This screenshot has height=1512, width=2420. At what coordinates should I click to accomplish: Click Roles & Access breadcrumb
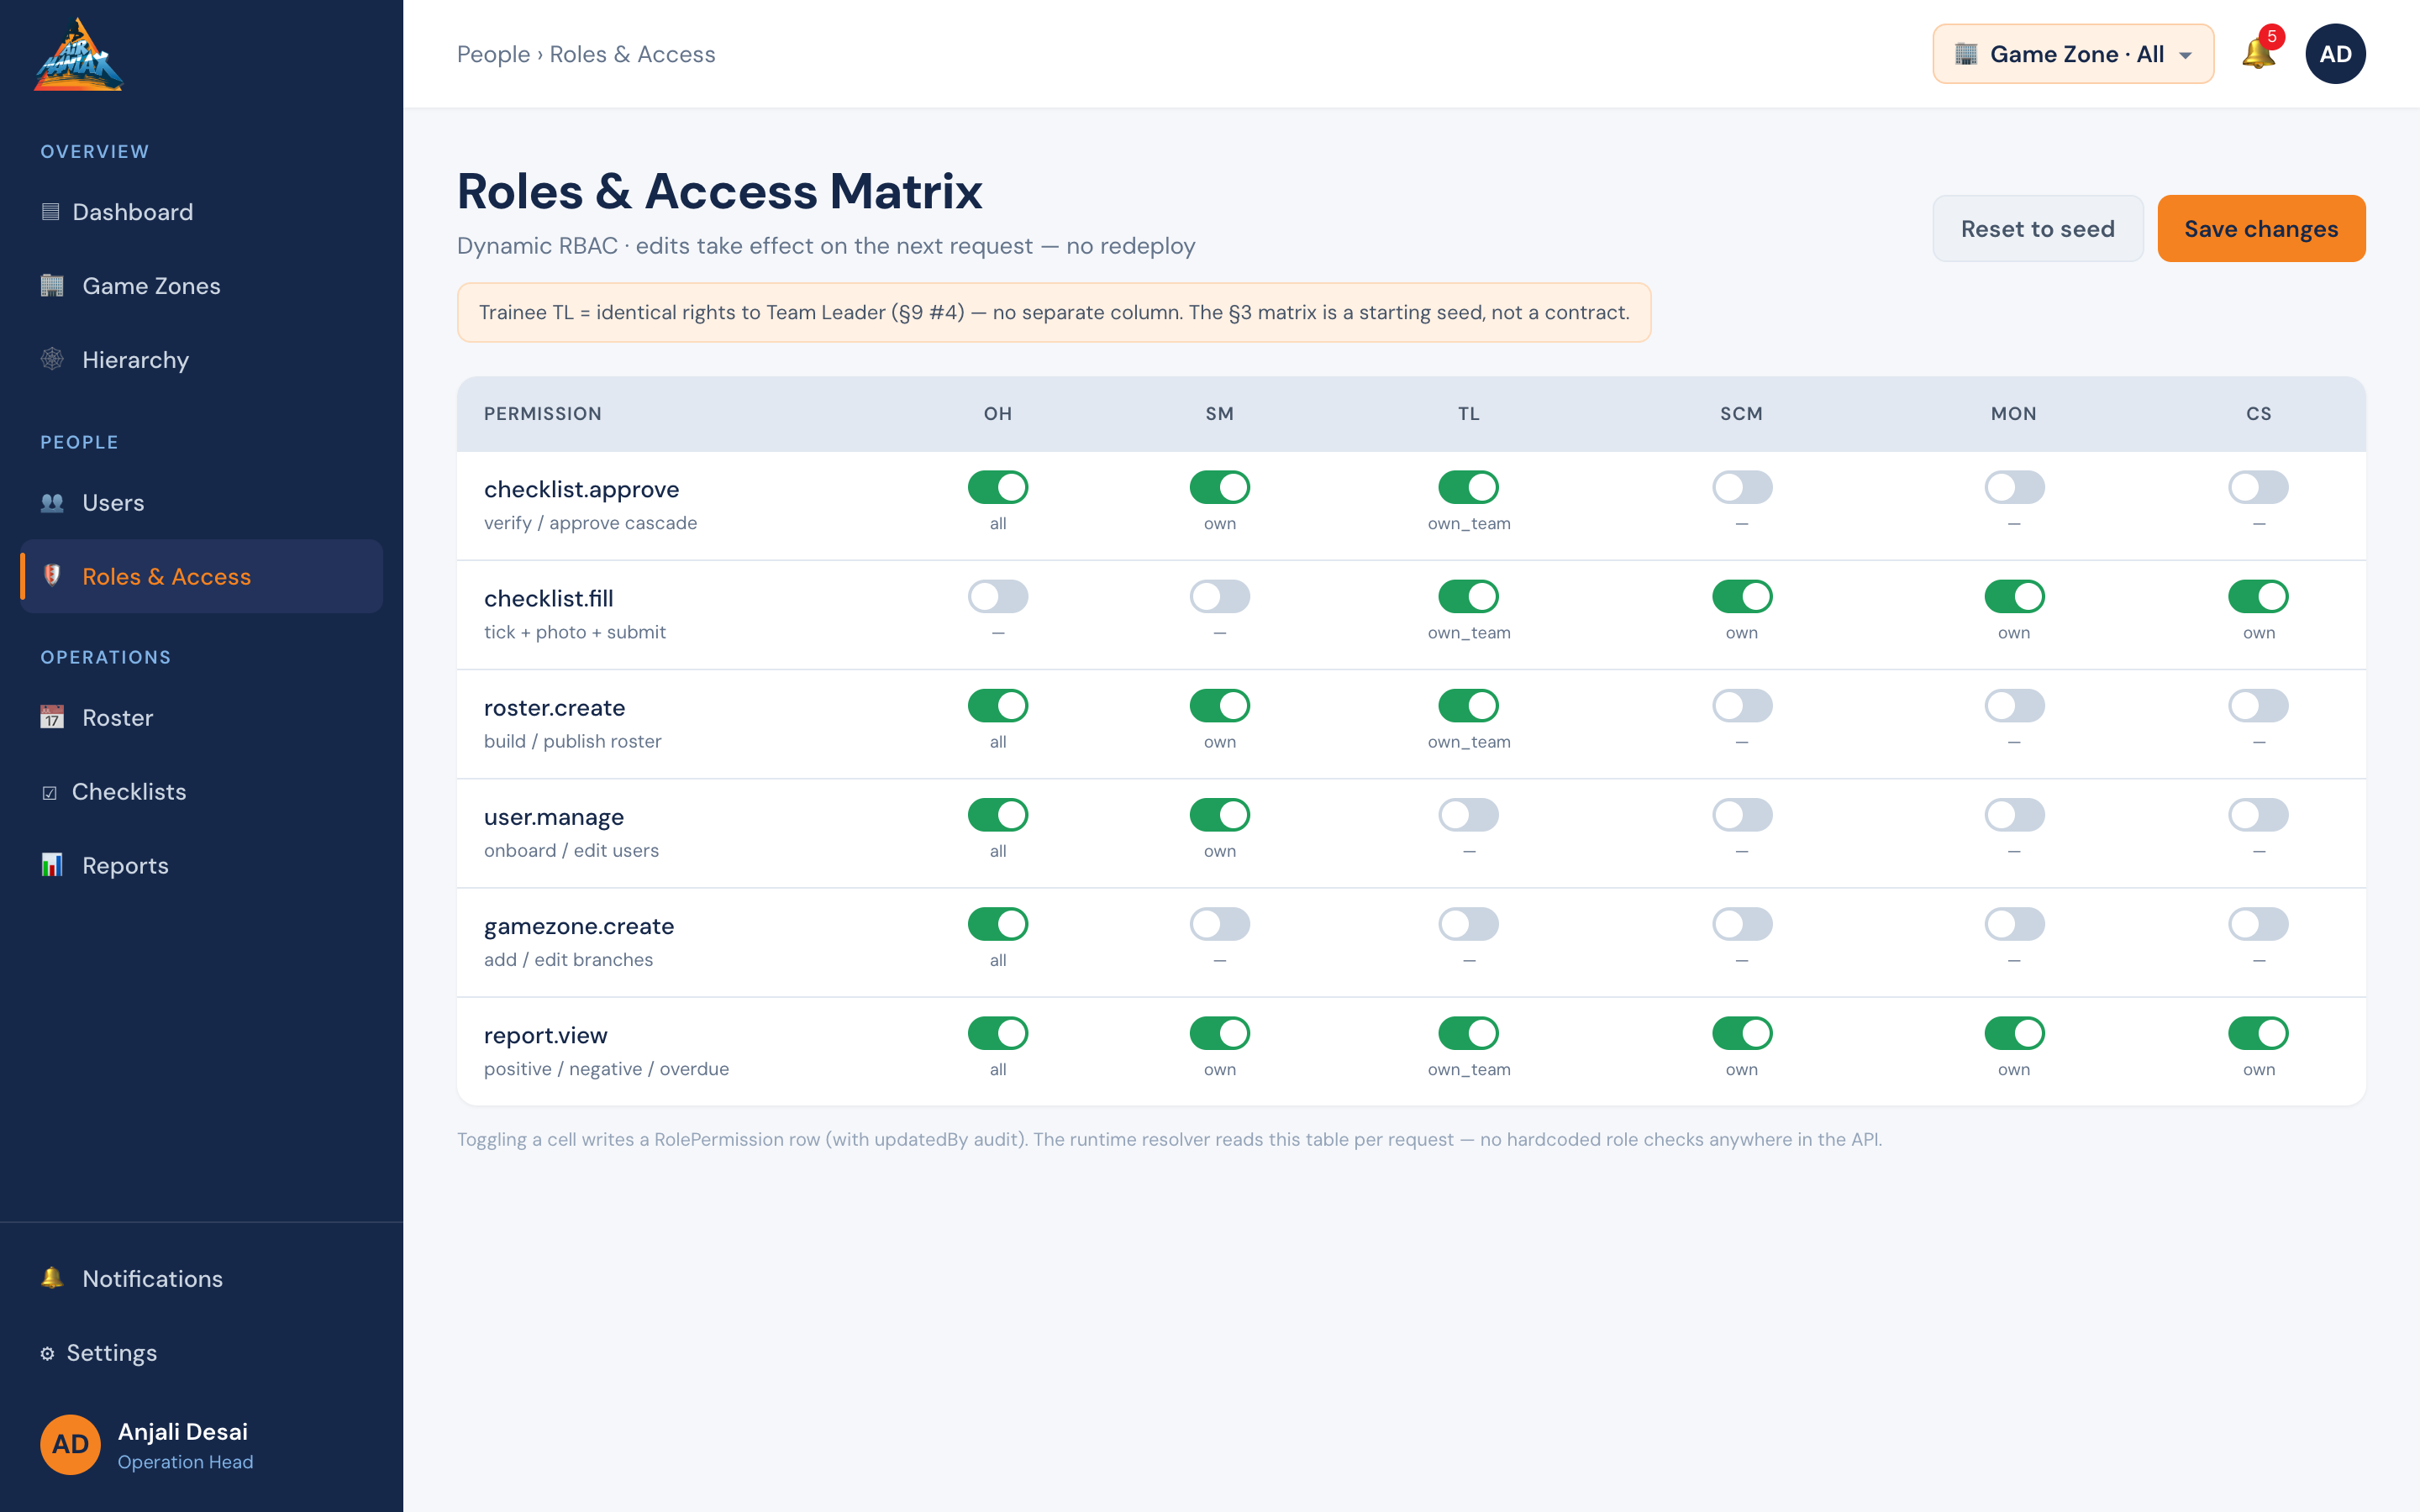click(632, 54)
